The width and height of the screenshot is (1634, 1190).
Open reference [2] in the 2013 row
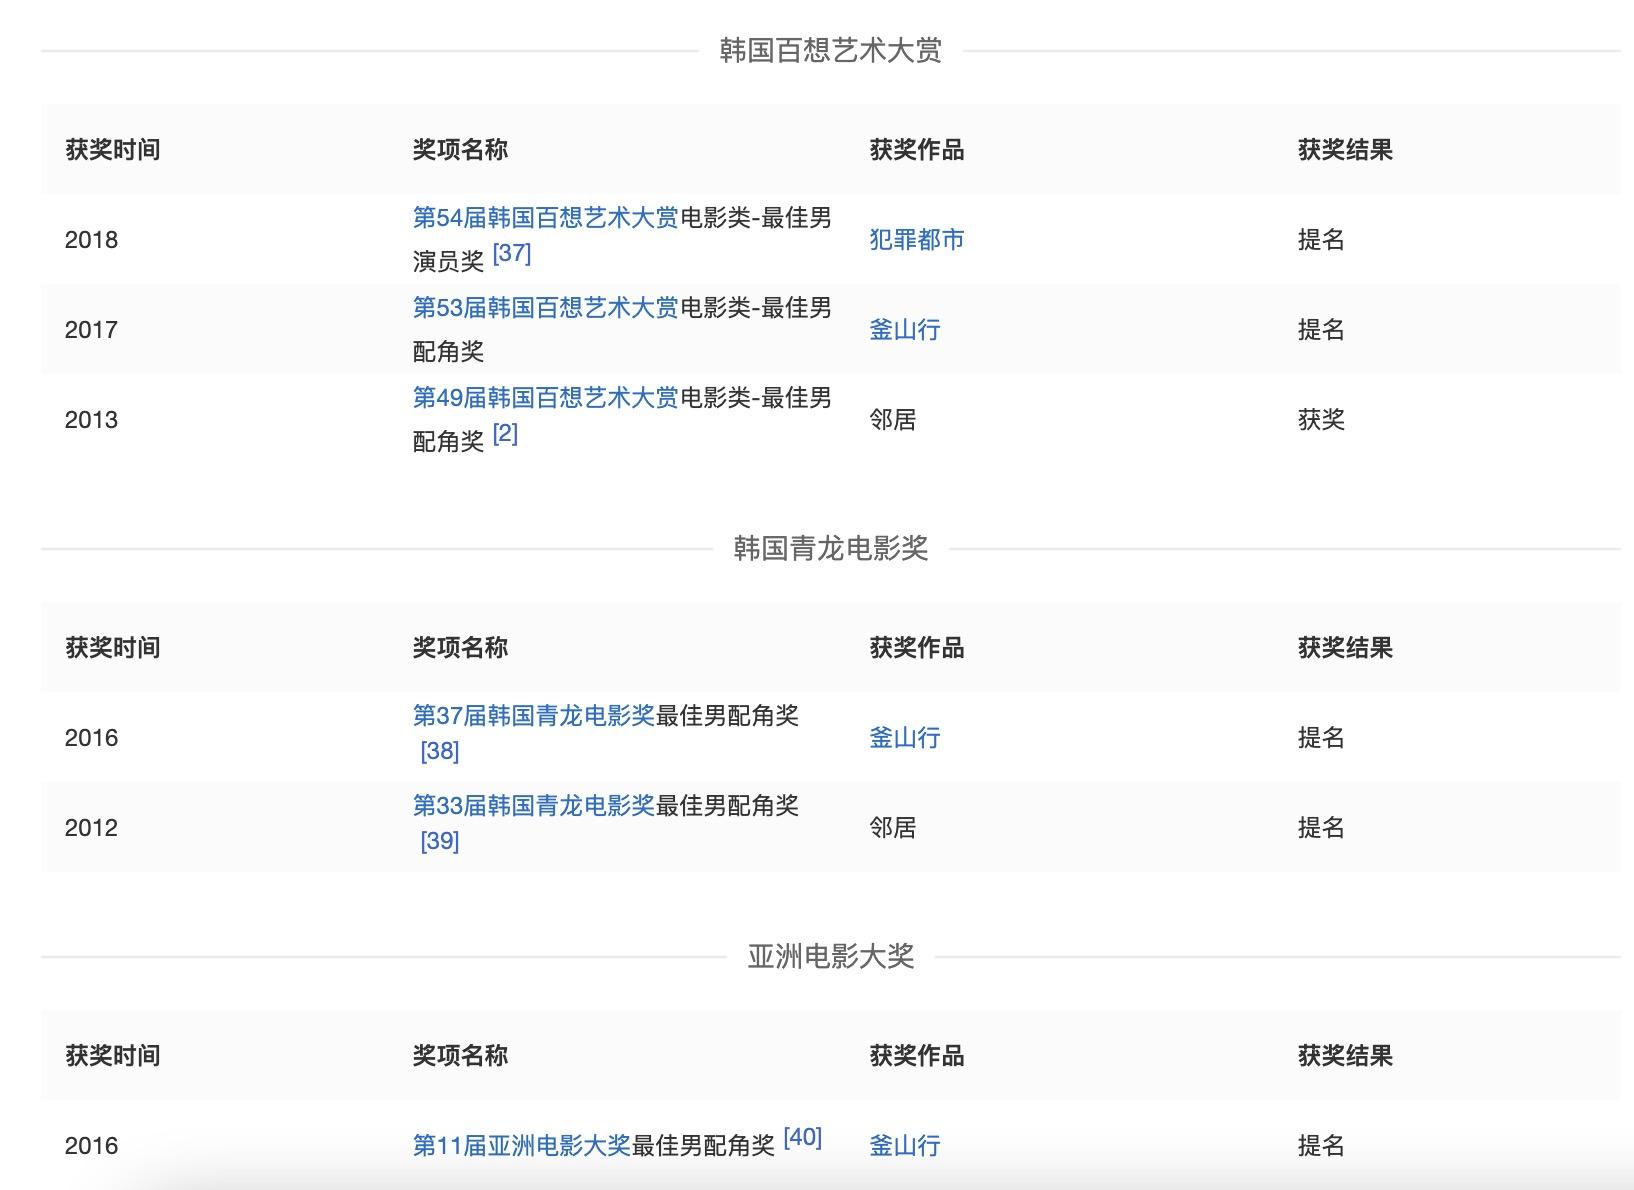pyautogui.click(x=506, y=434)
